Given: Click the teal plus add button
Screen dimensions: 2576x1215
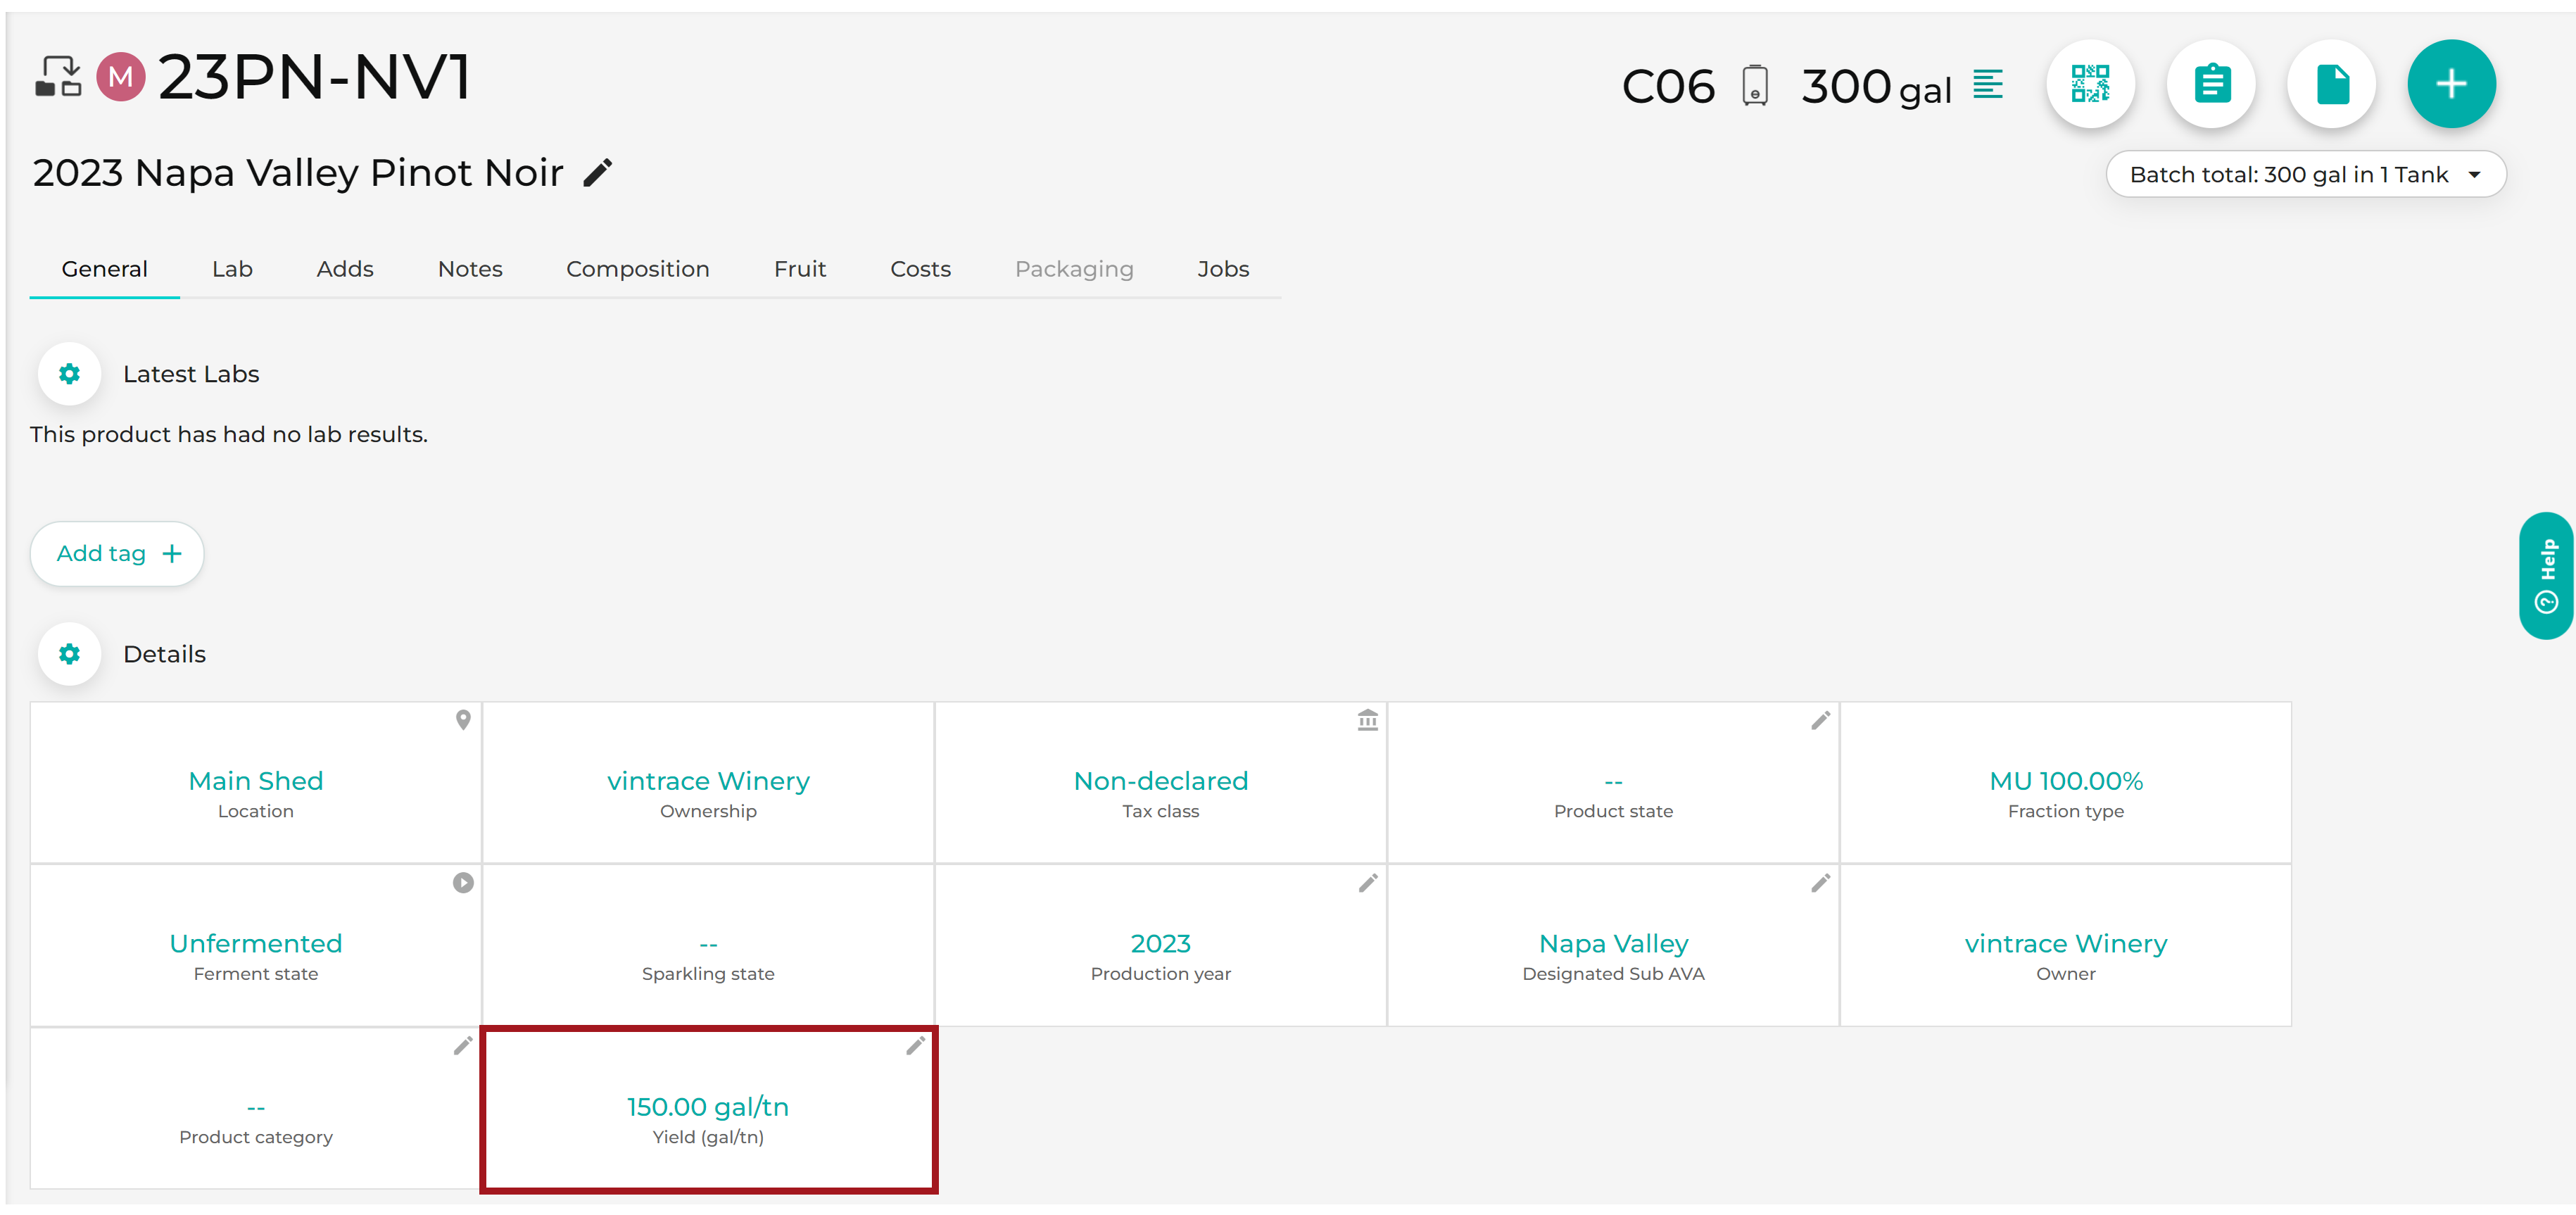Looking at the screenshot, I should (2451, 84).
